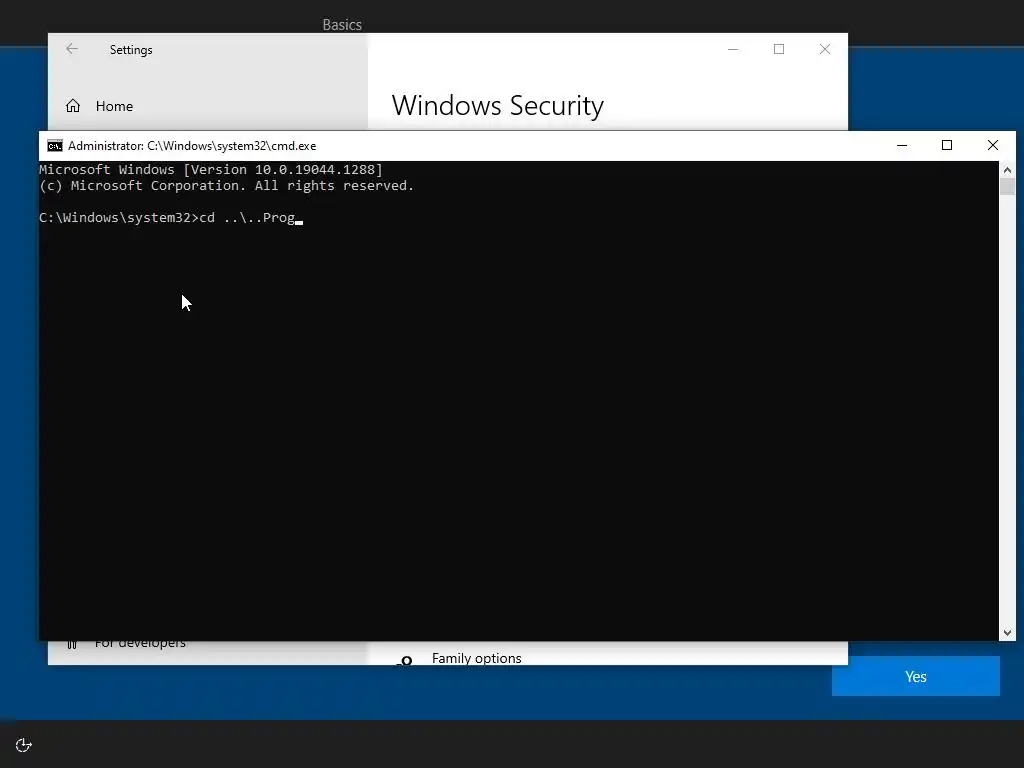1024x768 pixels.
Task: Click the cmd.exe title bar icon
Action: tap(55, 146)
